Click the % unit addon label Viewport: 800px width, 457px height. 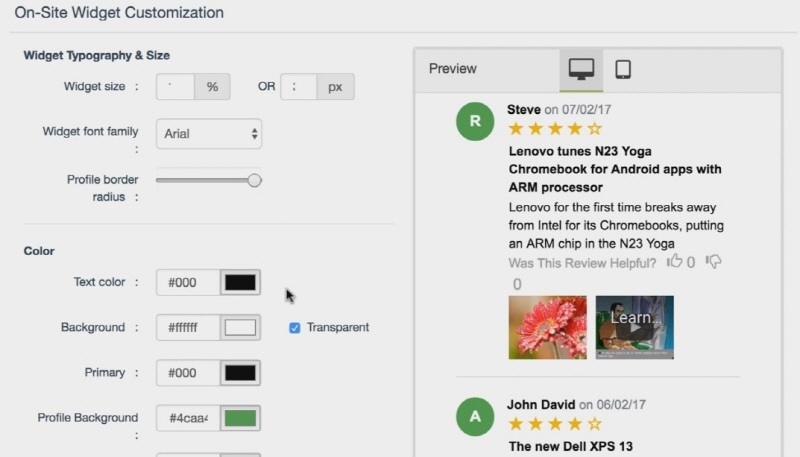coord(212,87)
